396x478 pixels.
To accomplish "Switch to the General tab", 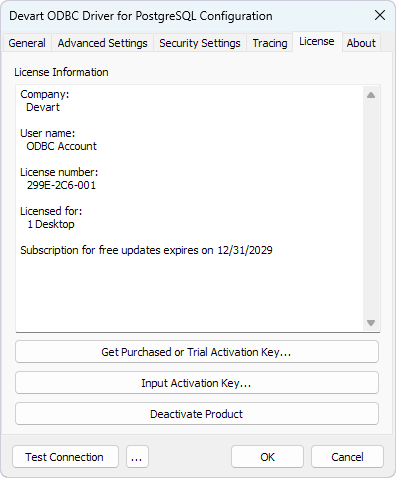I will [x=27, y=43].
